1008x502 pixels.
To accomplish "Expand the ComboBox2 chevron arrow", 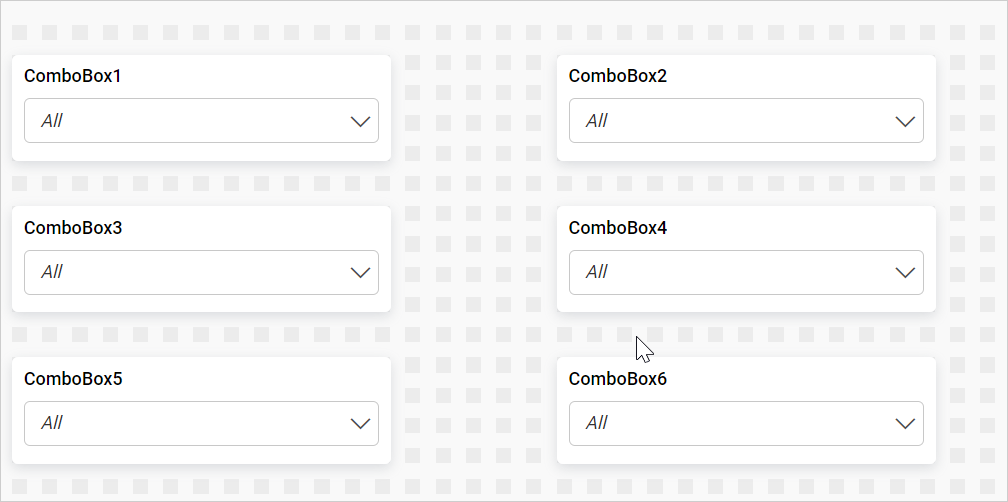I will coord(905,121).
